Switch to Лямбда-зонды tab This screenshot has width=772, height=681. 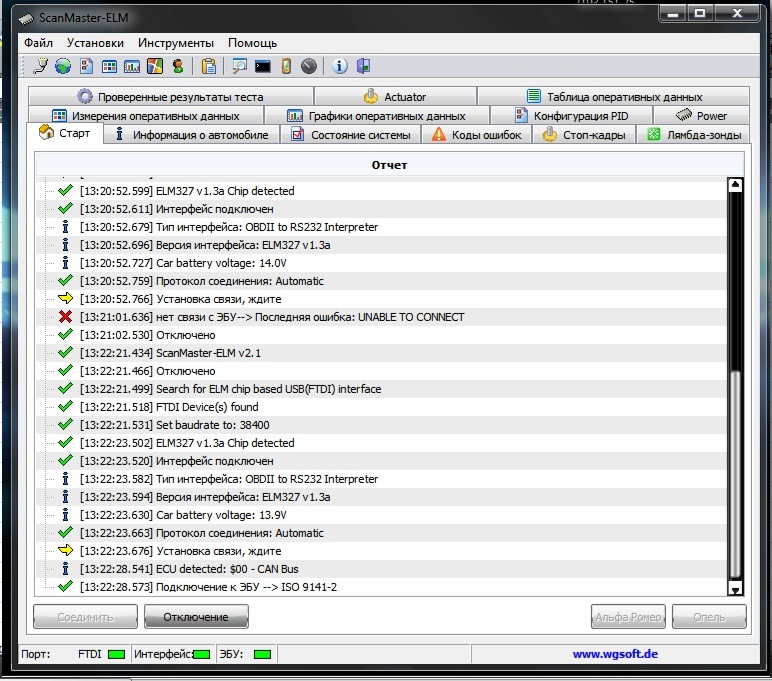(x=694, y=134)
